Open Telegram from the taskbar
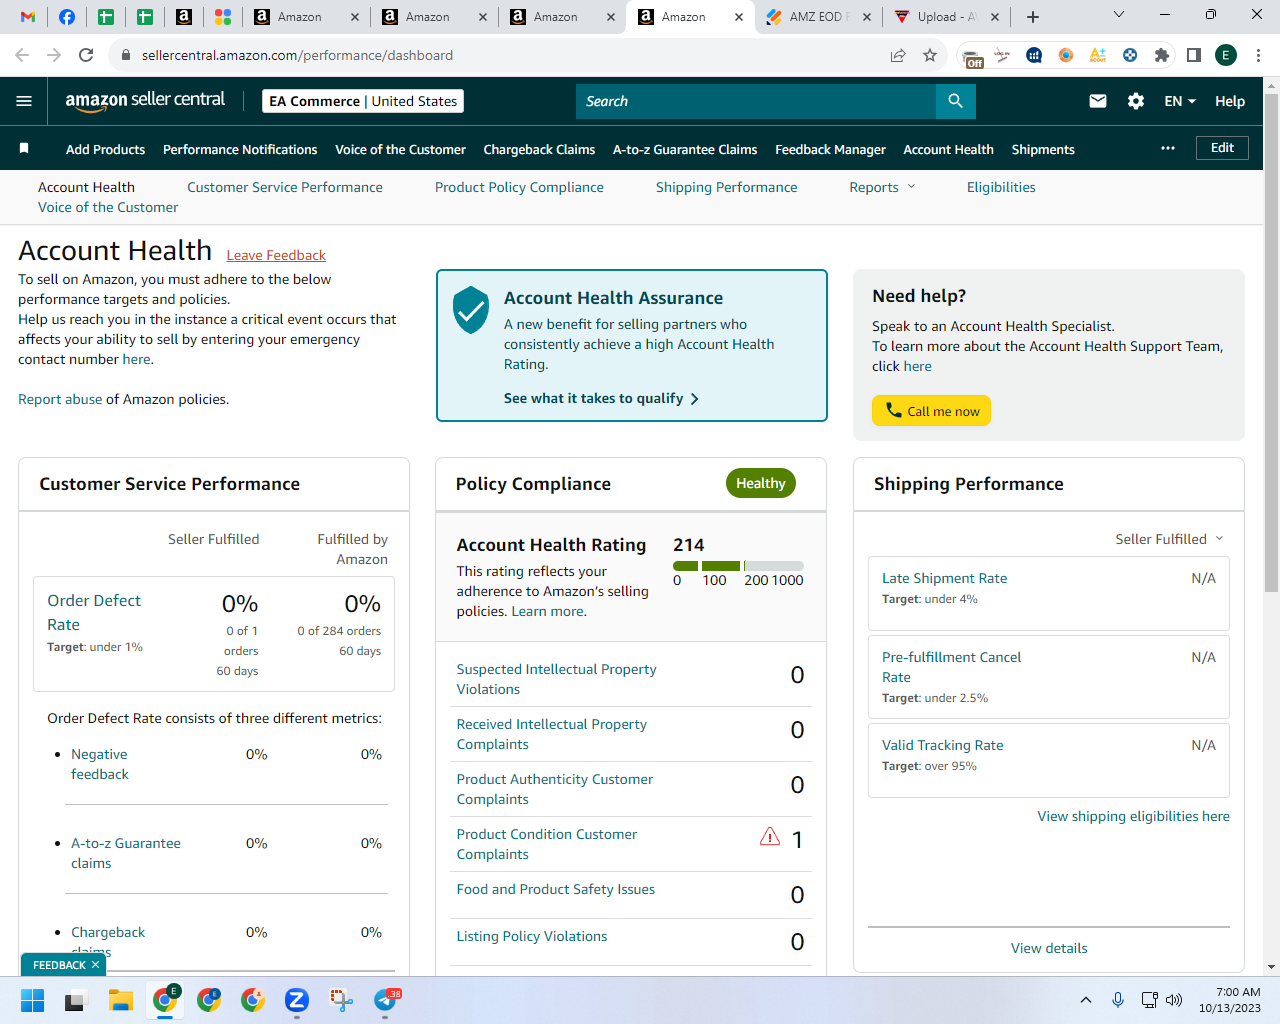 (386, 1000)
